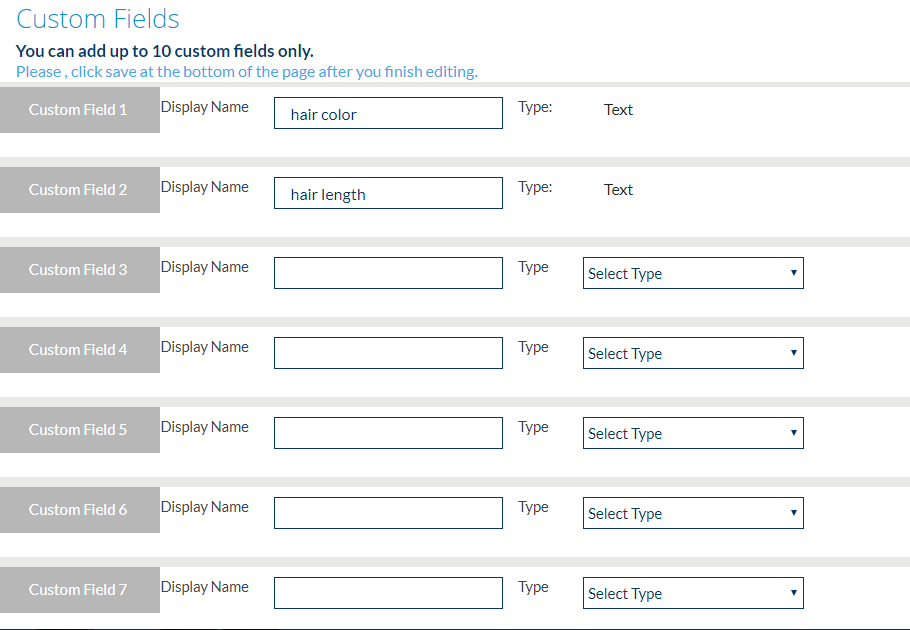Expand the Custom Field 6 type dropdown
Screen dimensions: 910x630
pyautogui.click(x=693, y=513)
